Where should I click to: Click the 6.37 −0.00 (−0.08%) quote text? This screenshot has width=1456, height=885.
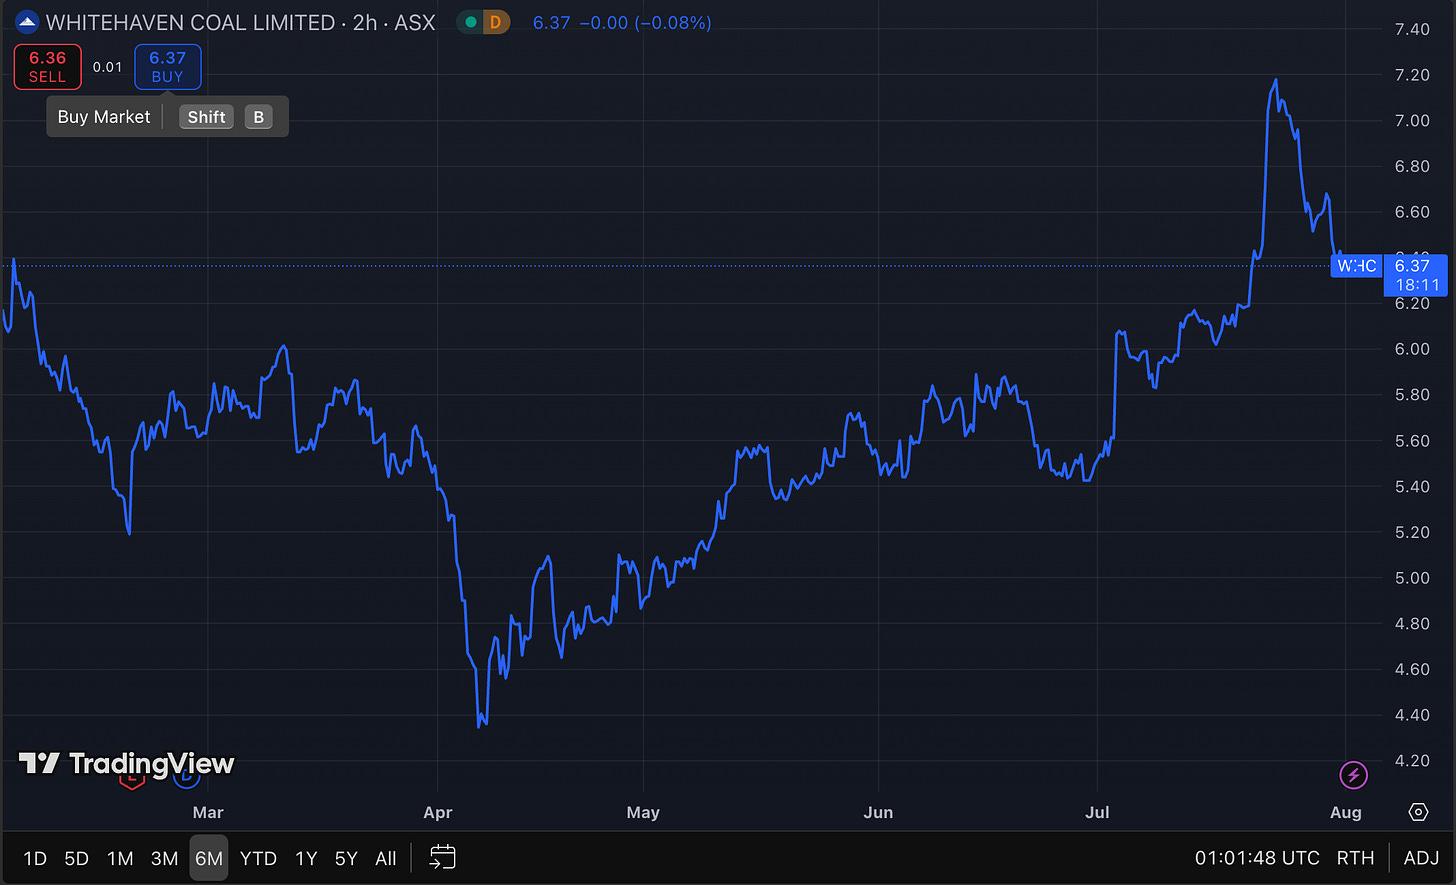(x=622, y=22)
